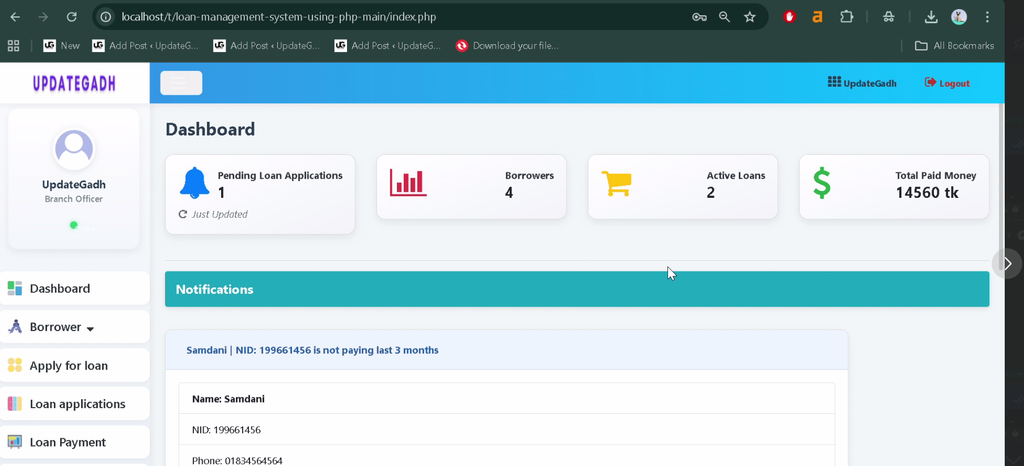Select the 'NID: 199661456' row
Viewport: 1024px width, 466px height.
[x=507, y=429]
